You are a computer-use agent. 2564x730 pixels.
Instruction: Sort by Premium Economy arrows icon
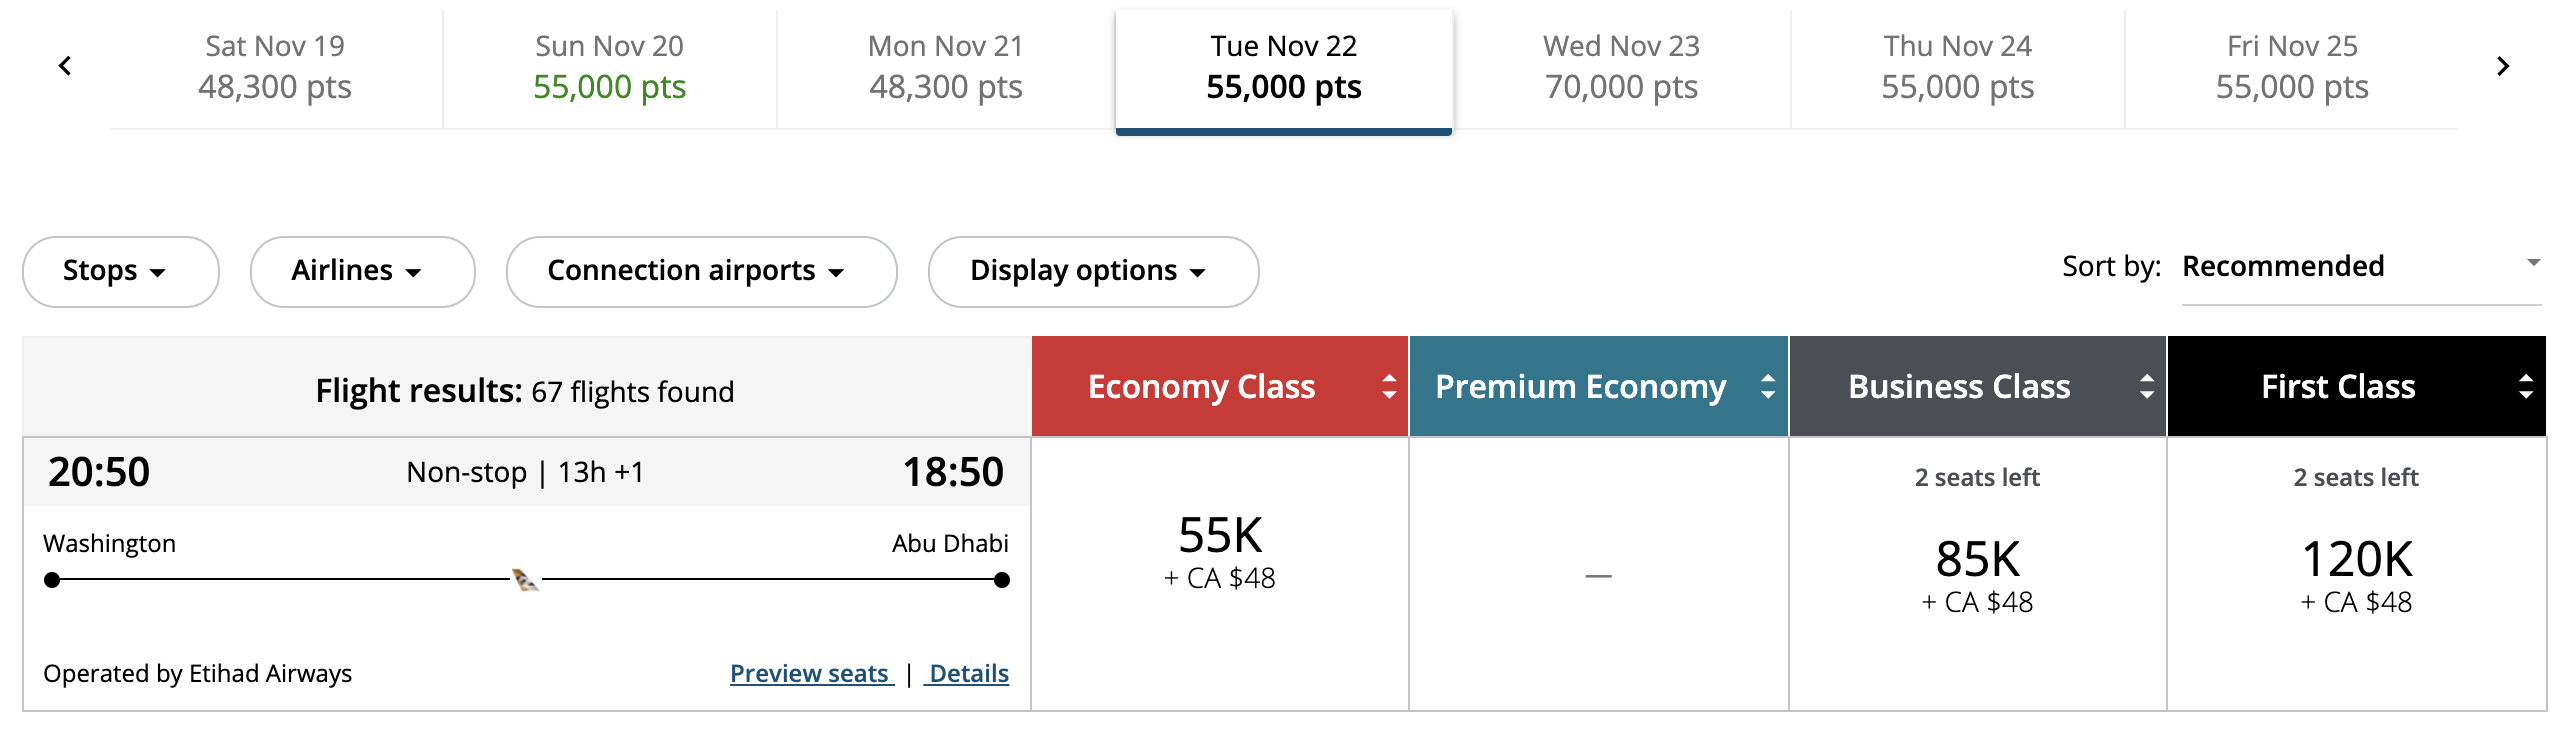[x=1768, y=387]
